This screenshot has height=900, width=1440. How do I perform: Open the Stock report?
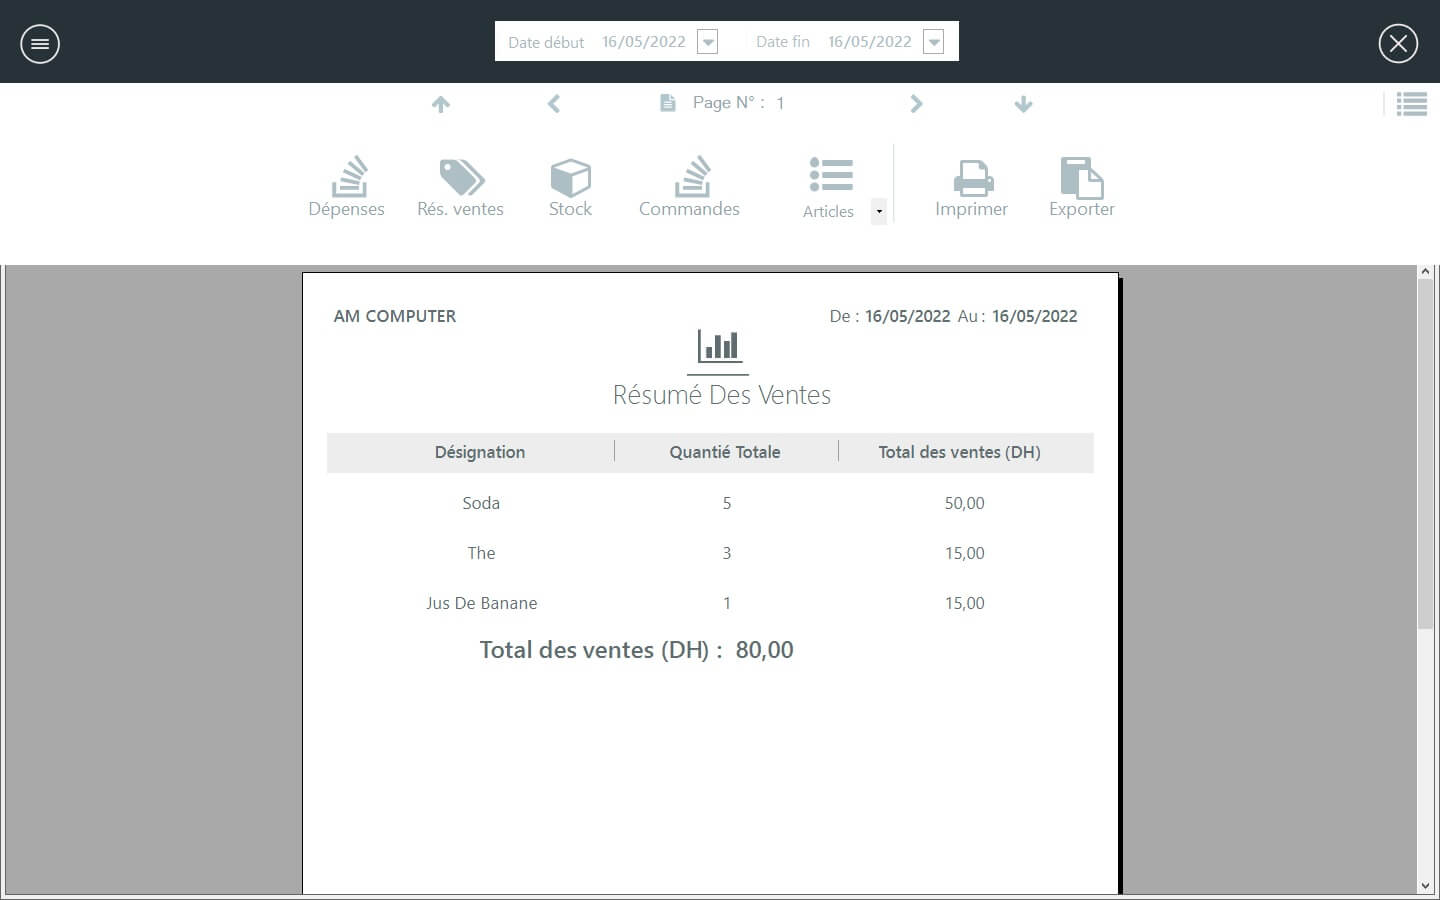570,187
